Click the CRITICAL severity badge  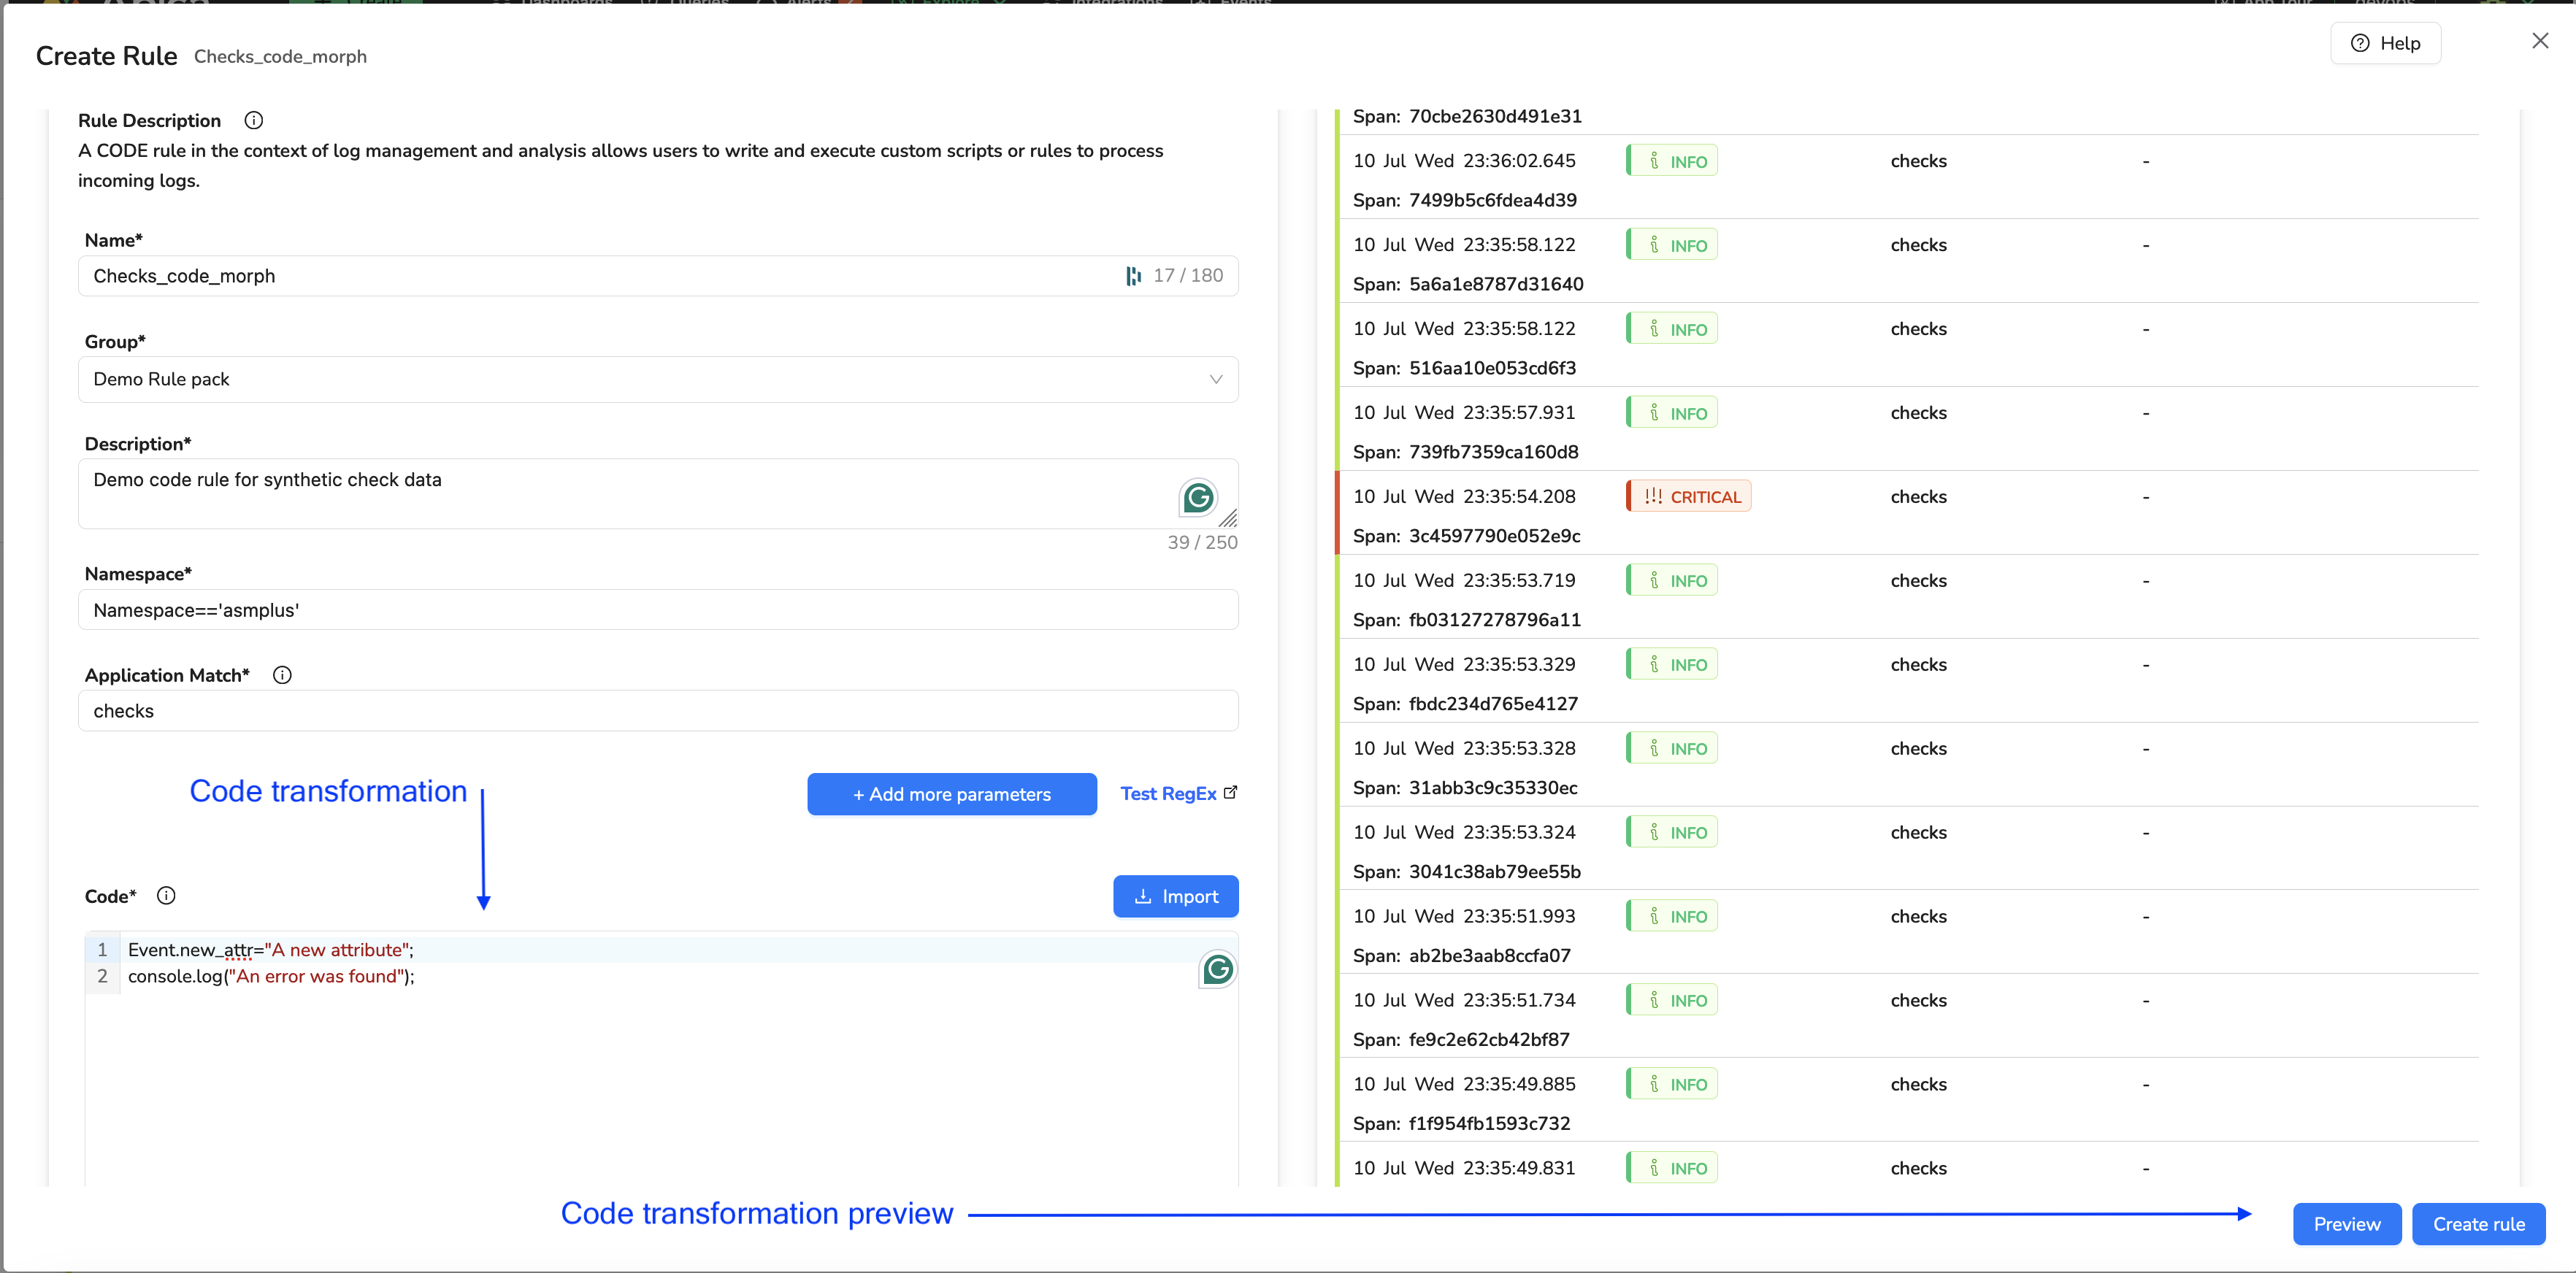tap(1689, 497)
